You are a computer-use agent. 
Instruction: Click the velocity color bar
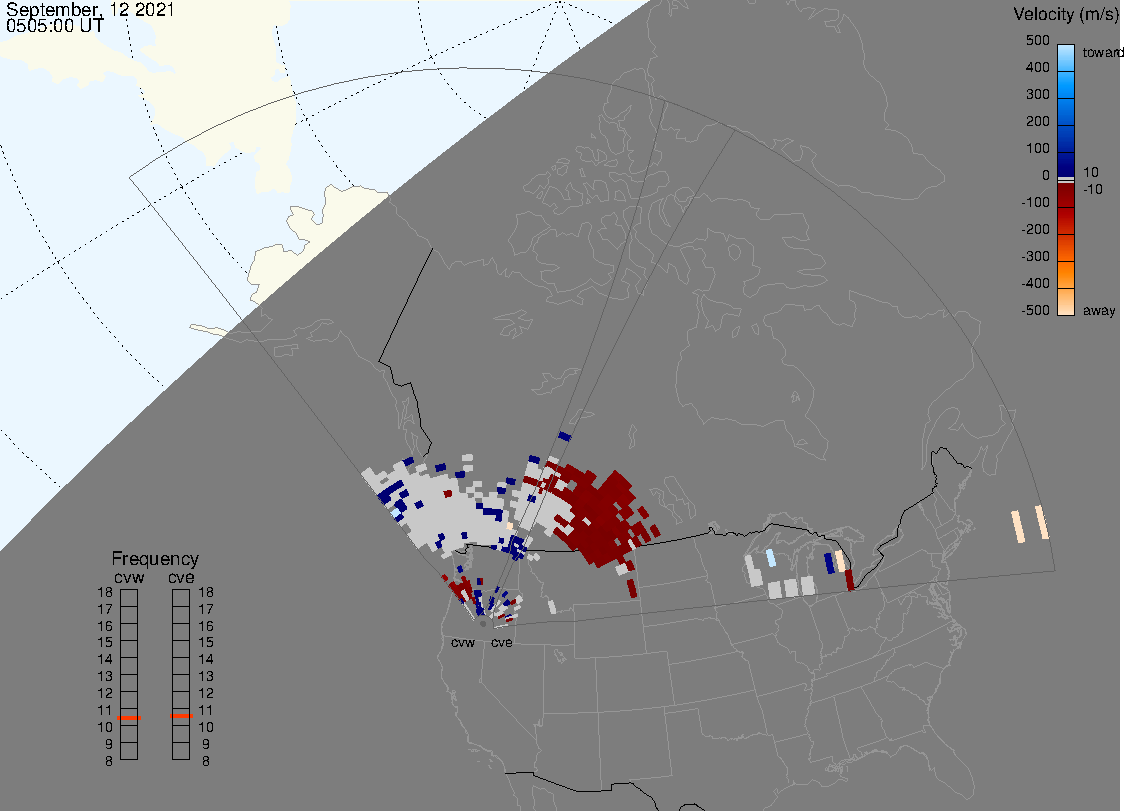[x=1066, y=180]
